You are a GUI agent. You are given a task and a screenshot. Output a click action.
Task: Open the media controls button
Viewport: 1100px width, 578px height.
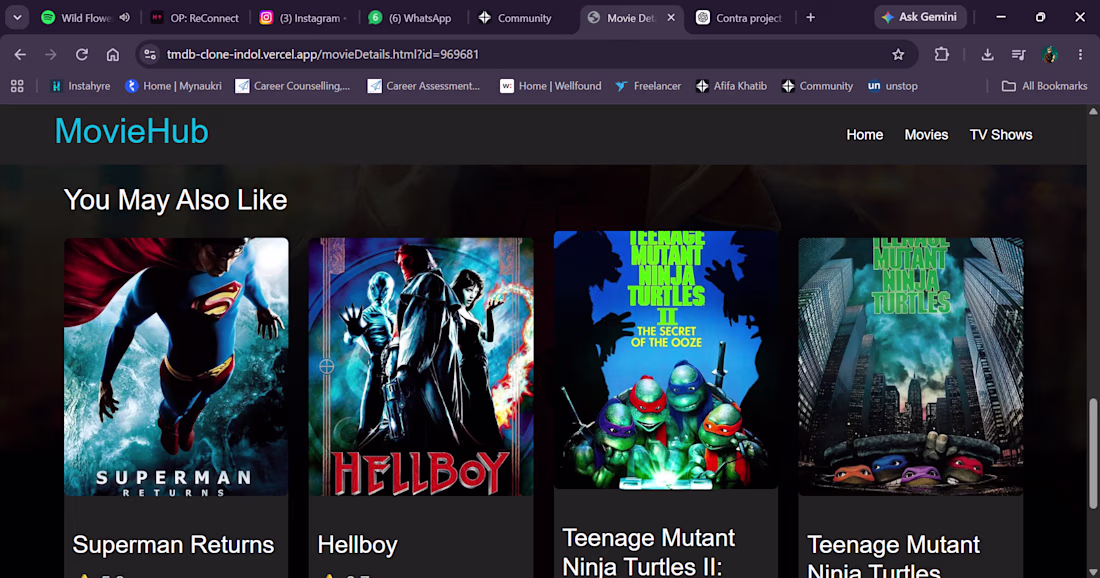(1019, 54)
